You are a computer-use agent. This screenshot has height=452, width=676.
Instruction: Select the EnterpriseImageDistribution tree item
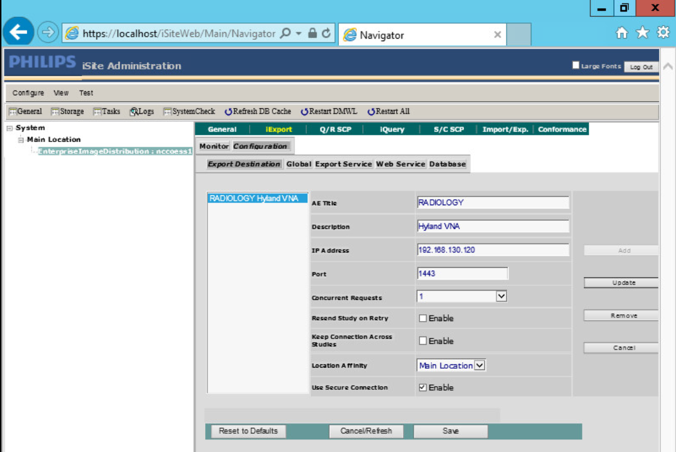pos(115,151)
